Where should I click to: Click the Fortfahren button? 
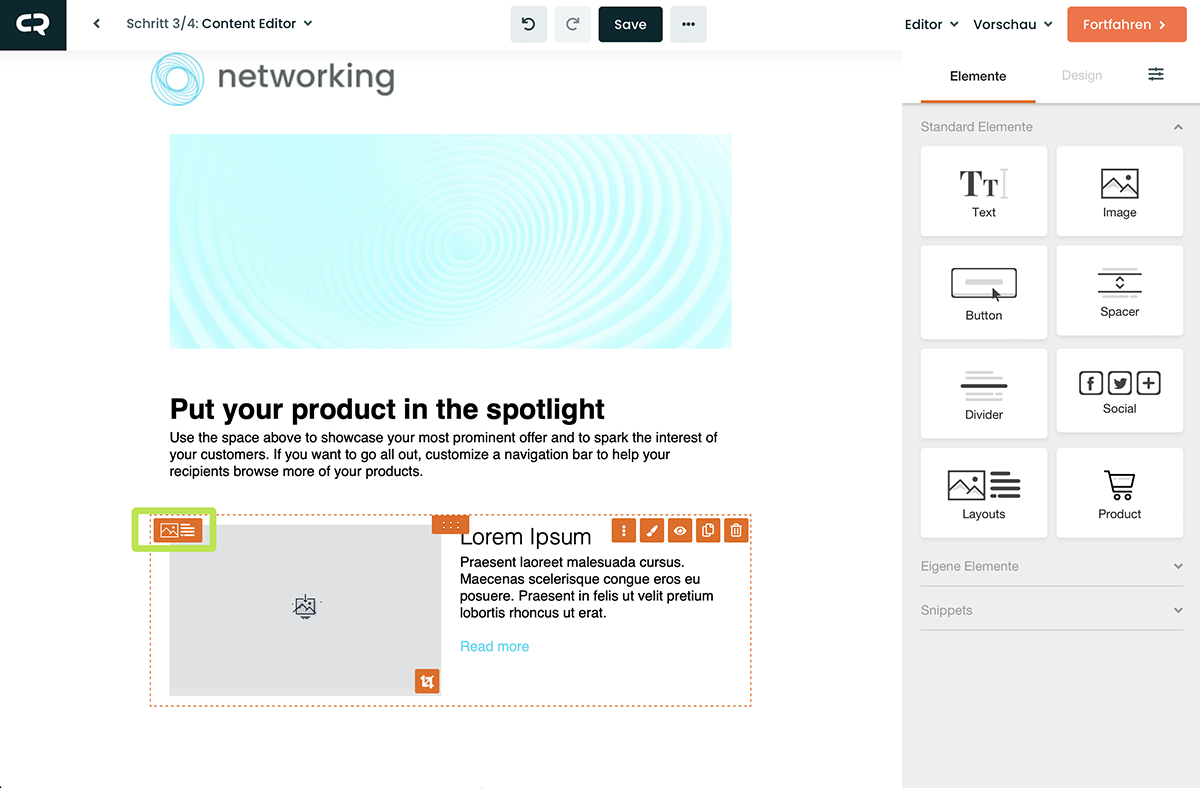click(x=1125, y=24)
